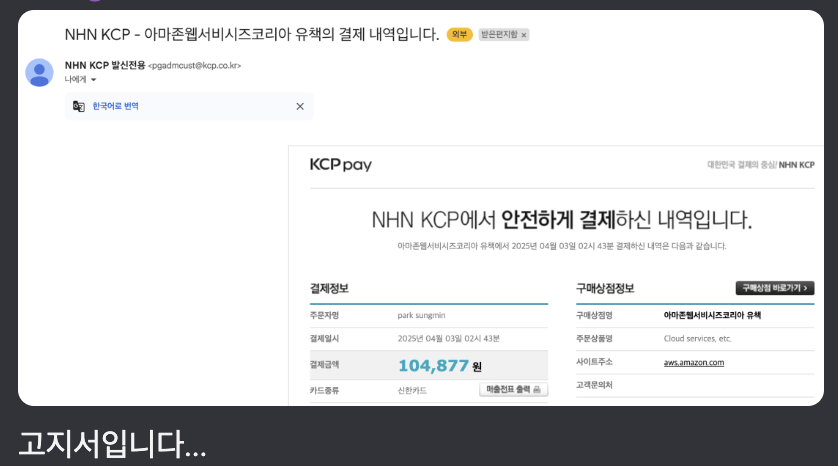838x466 pixels.
Task: Click the '구매상점정보' section heading
Action: [605, 289]
